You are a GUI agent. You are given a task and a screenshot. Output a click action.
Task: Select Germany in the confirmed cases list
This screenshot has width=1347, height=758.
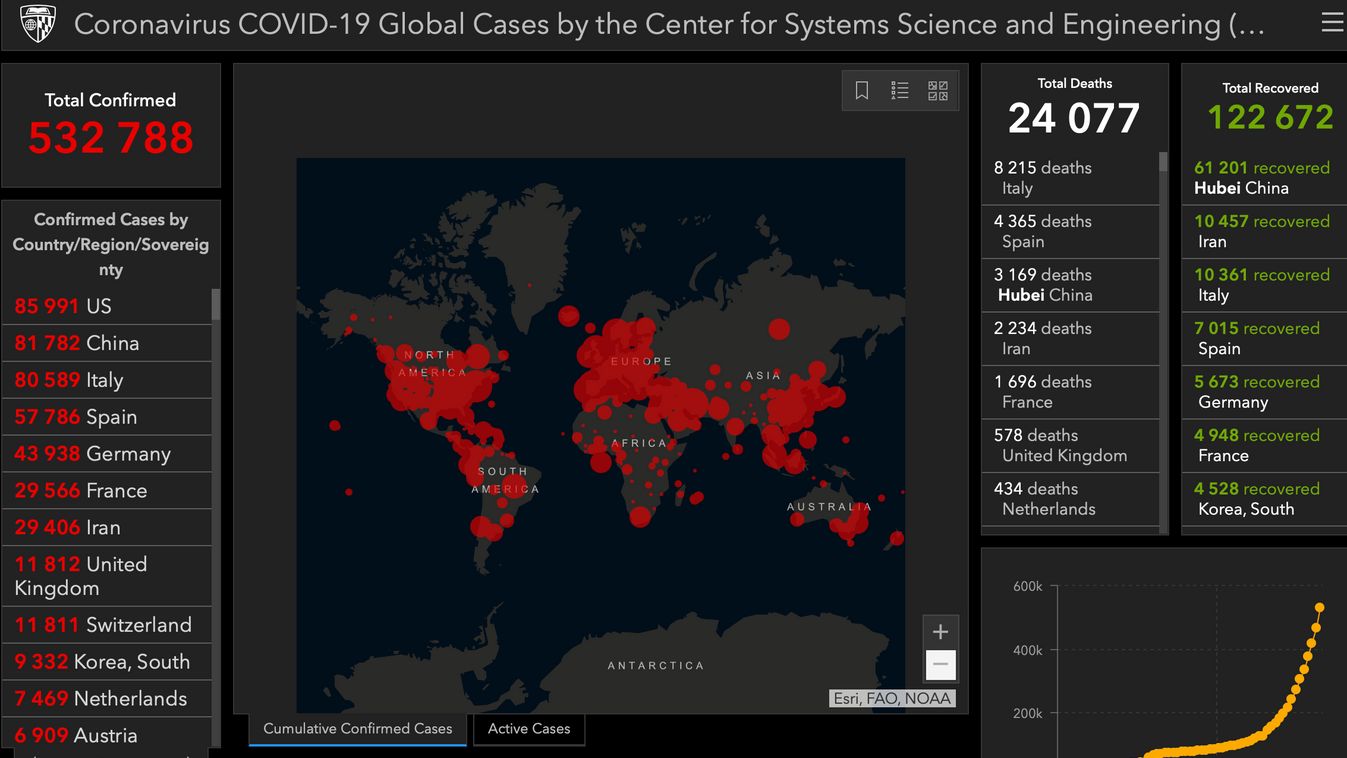[107, 454]
